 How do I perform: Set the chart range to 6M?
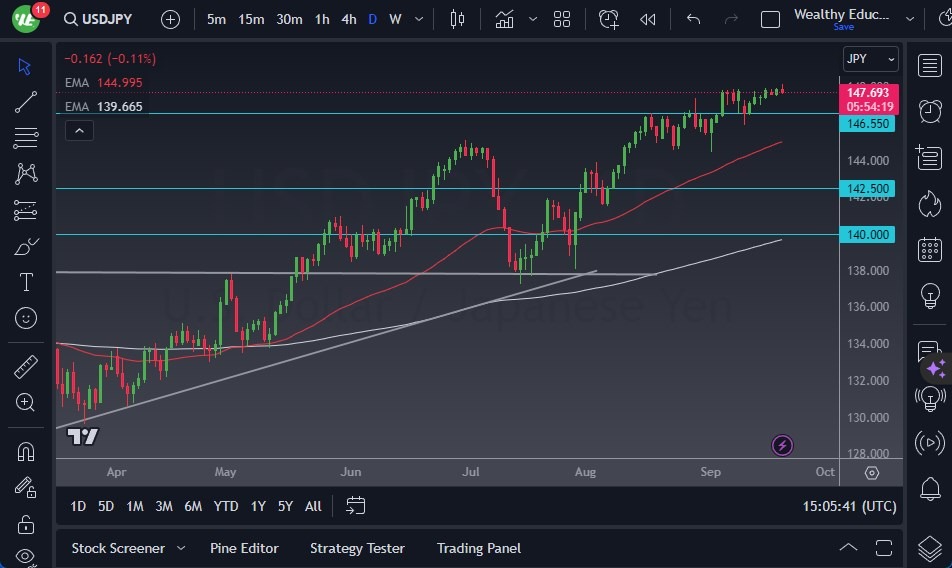pos(193,506)
